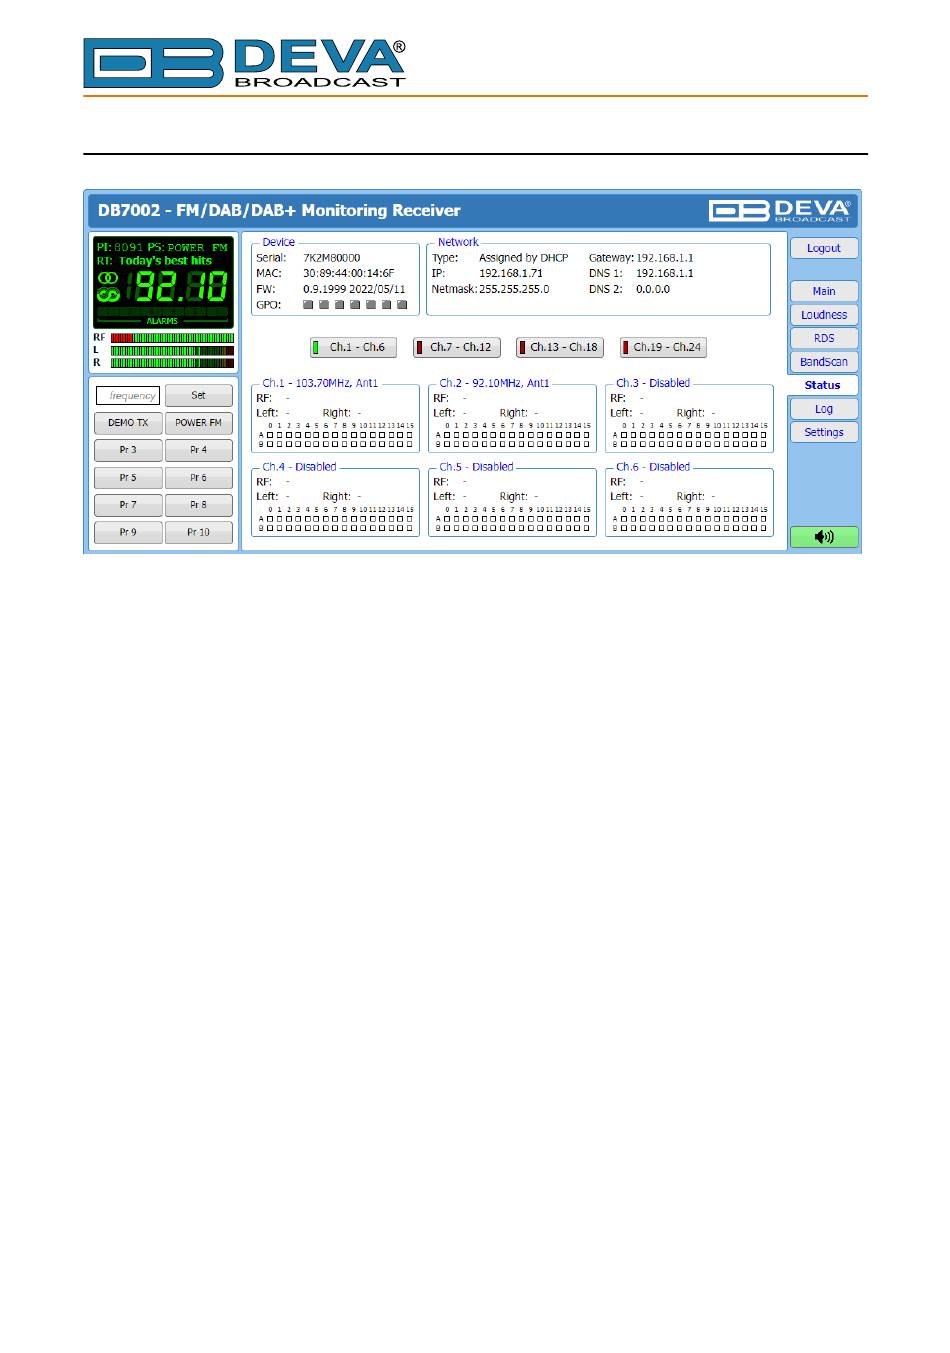Open the RDS page
The image size is (950, 1353).
pos(824,338)
